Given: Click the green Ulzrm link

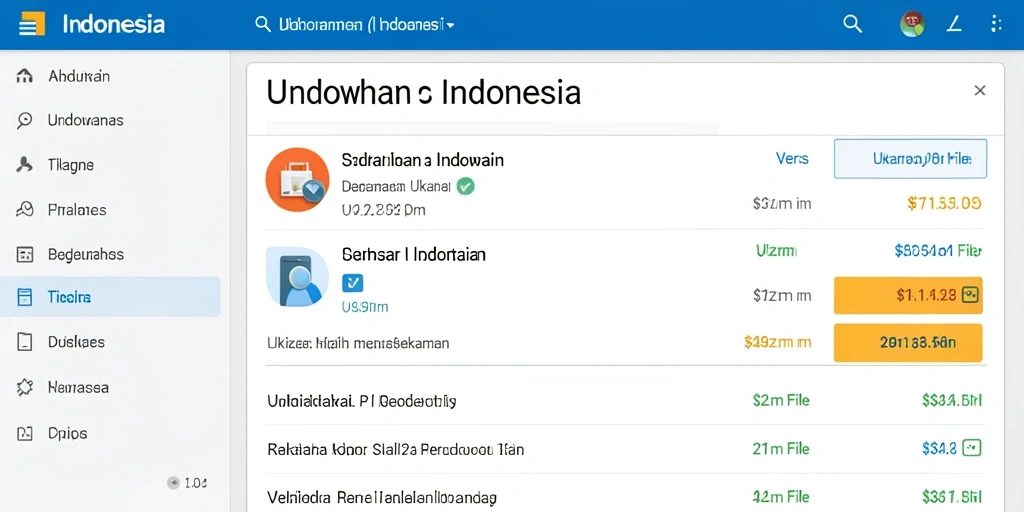Looking at the screenshot, I should coord(776,250).
